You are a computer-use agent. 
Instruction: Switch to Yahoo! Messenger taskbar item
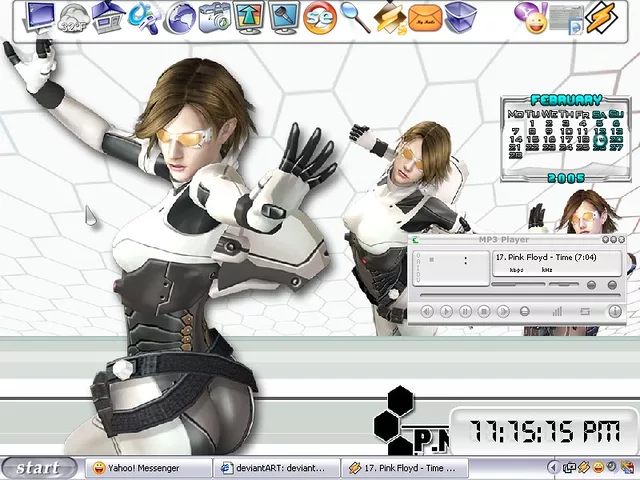point(148,468)
